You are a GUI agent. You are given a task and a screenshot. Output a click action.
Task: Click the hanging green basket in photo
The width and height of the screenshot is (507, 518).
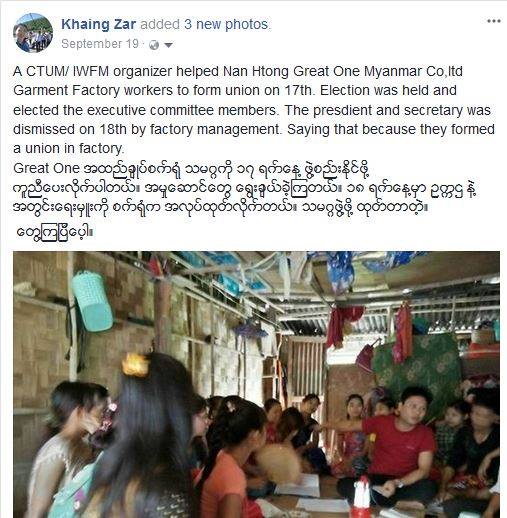pyautogui.click(x=92, y=301)
